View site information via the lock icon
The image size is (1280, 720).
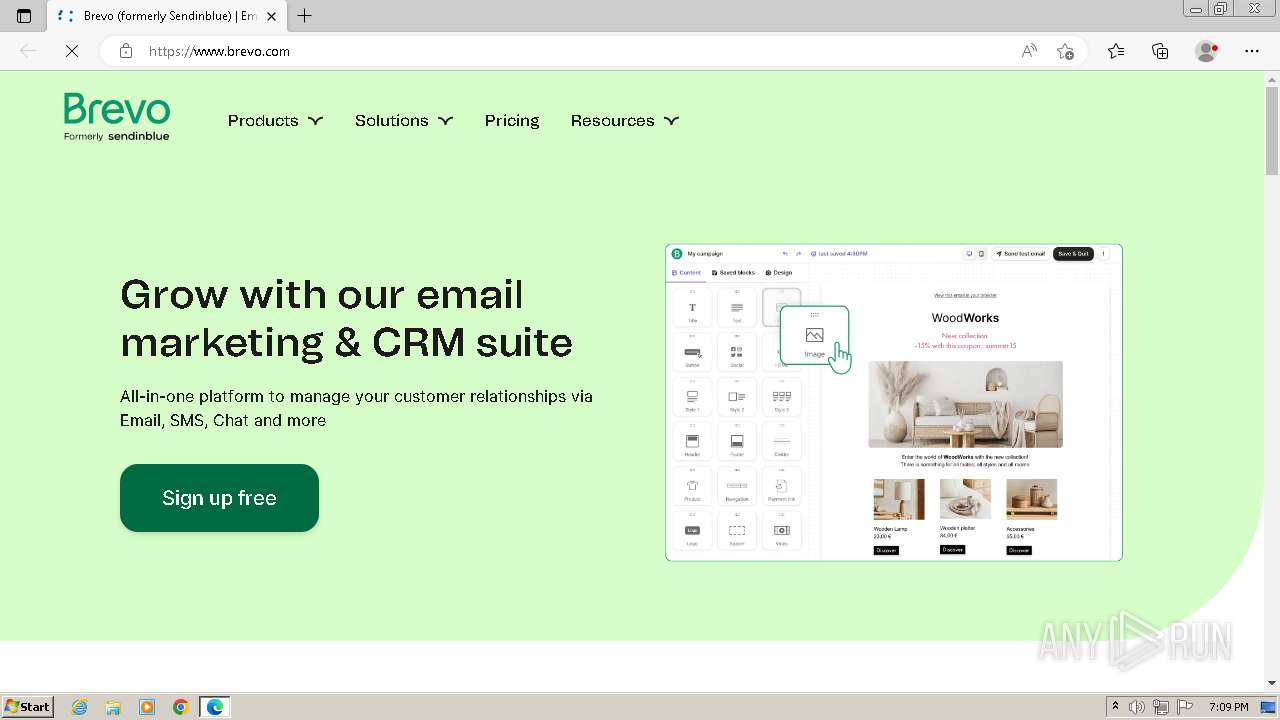click(126, 51)
